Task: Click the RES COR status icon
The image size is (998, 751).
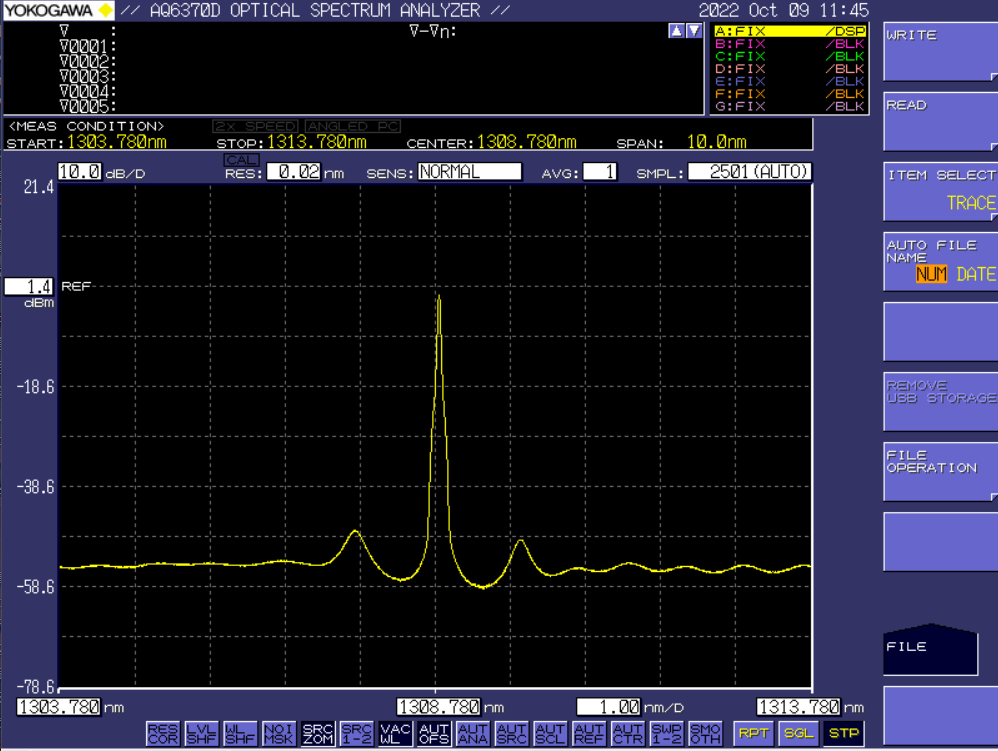Action: (x=162, y=733)
